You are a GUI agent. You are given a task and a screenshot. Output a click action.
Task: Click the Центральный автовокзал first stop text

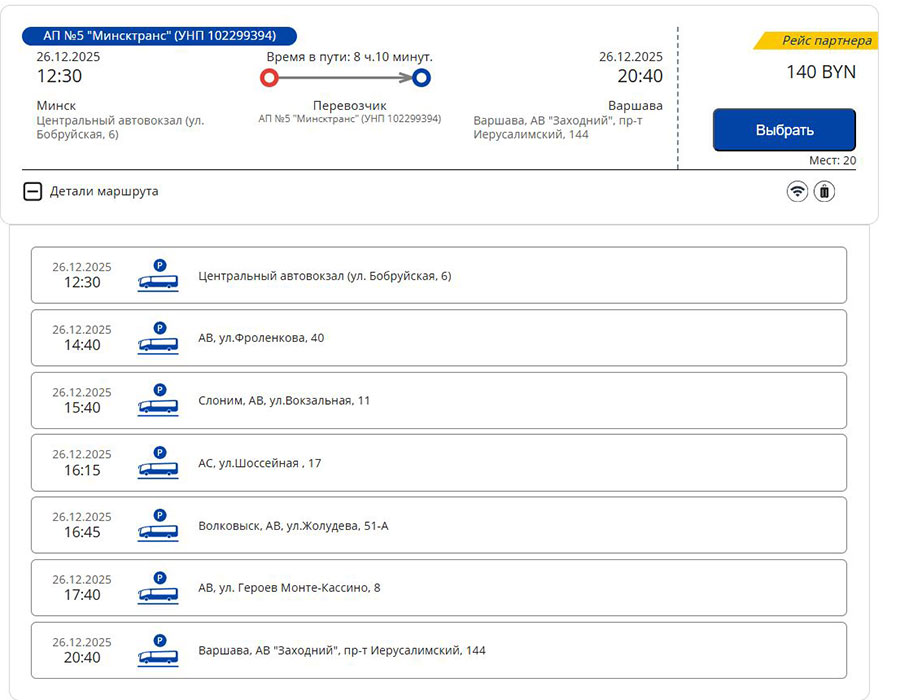click(325, 275)
